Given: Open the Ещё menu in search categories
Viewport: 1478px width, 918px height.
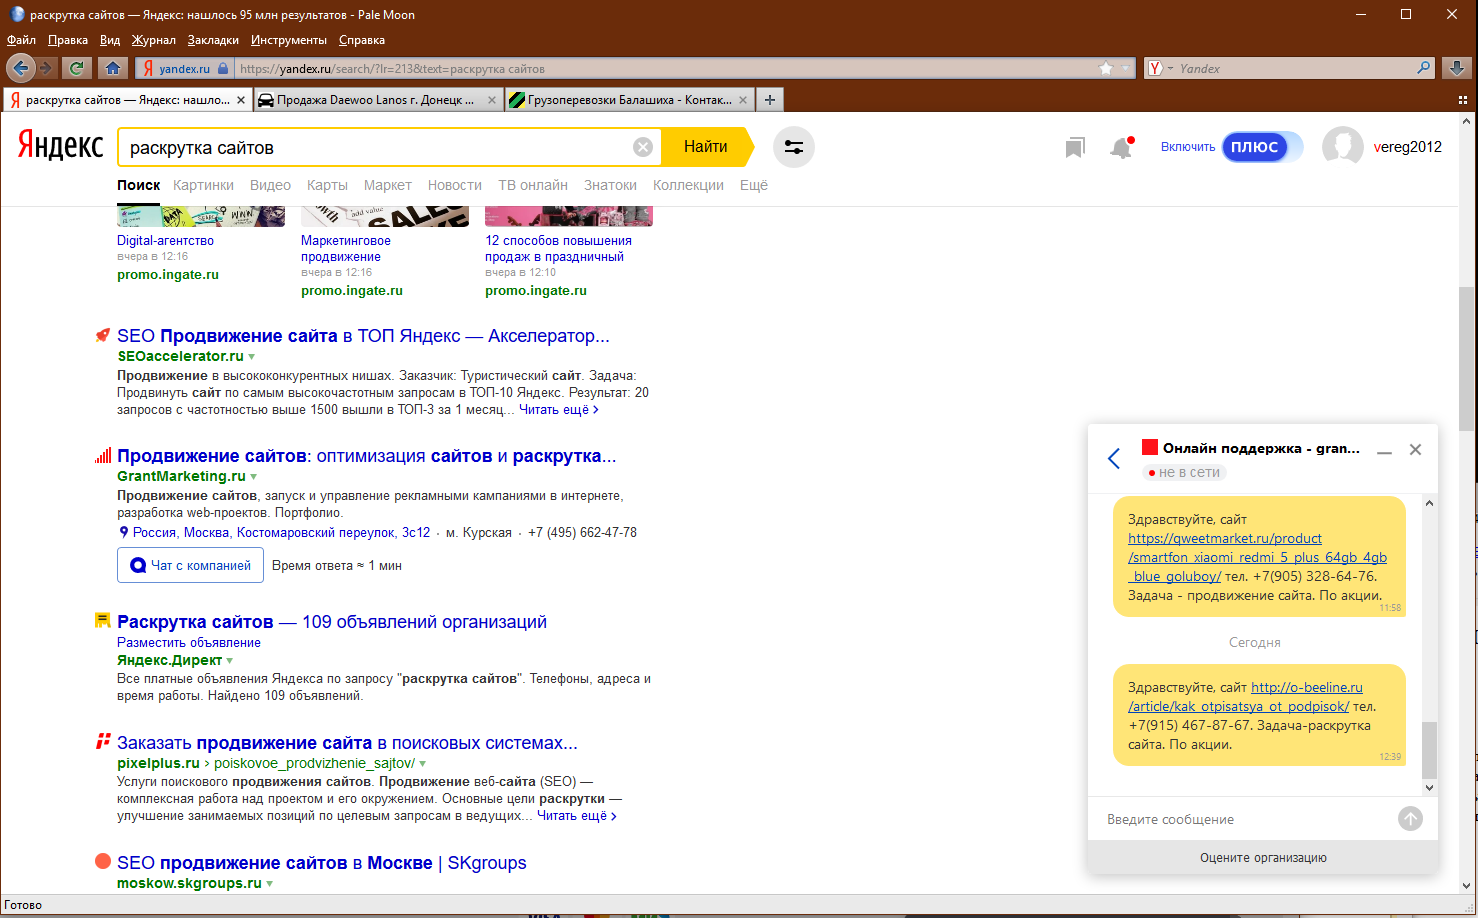Looking at the screenshot, I should (754, 185).
